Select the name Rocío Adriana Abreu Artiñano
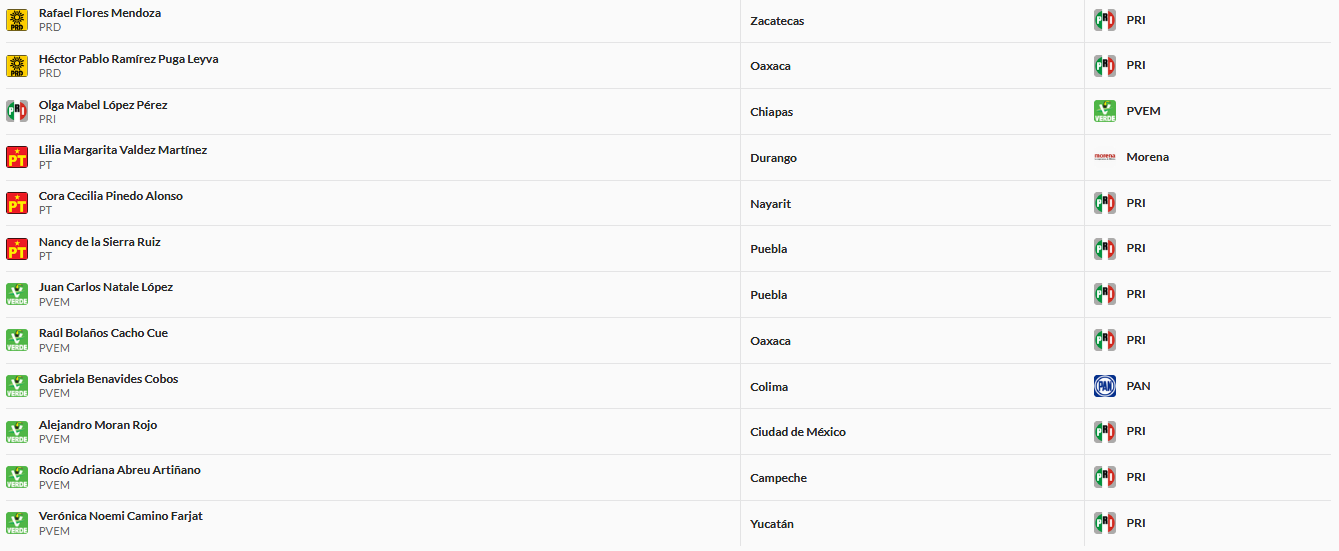 click(119, 470)
